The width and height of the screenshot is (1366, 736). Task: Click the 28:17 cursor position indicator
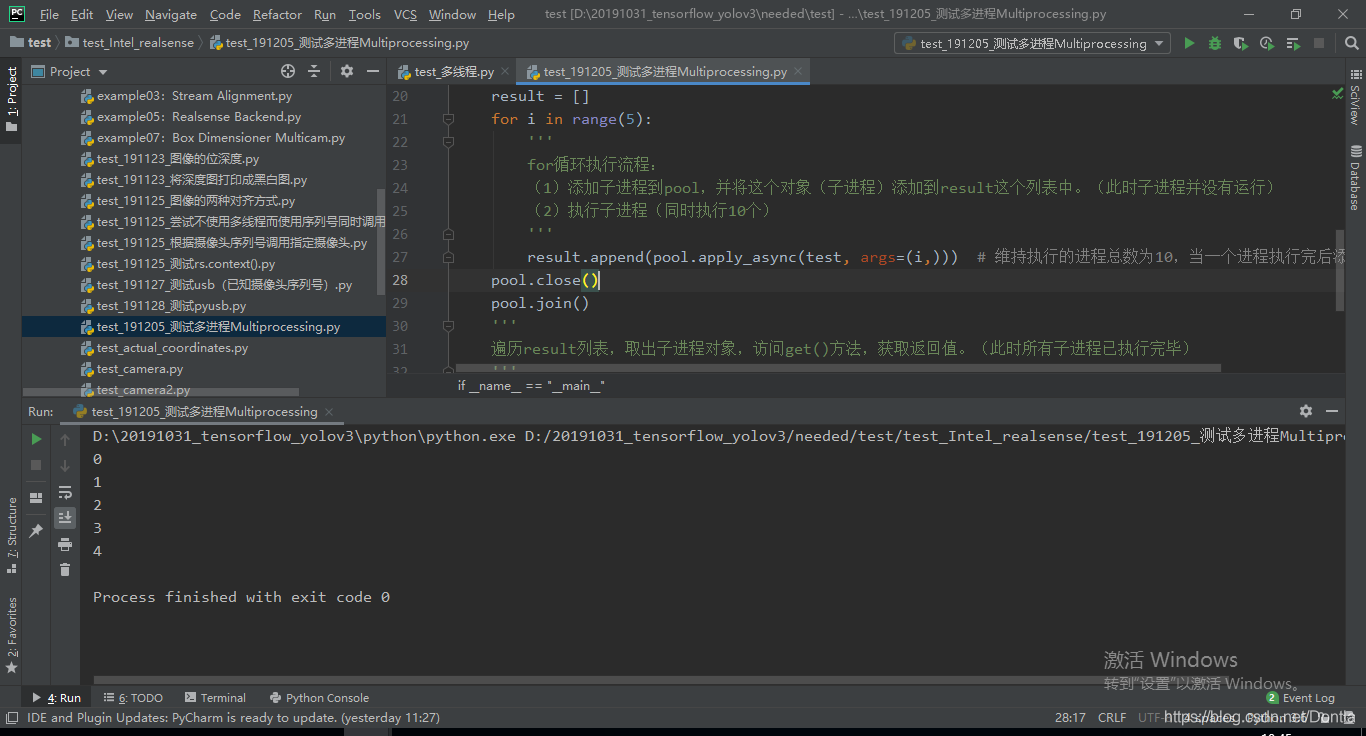[1070, 717]
